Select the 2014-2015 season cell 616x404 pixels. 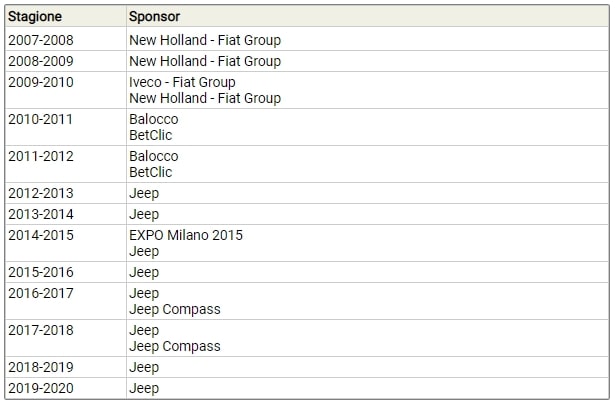click(66, 243)
